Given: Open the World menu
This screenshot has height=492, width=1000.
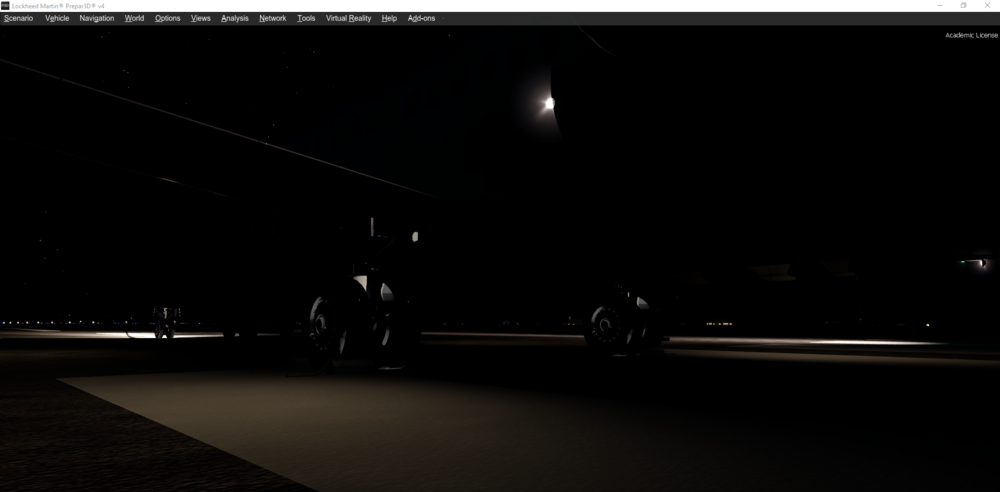Looking at the screenshot, I should [134, 18].
